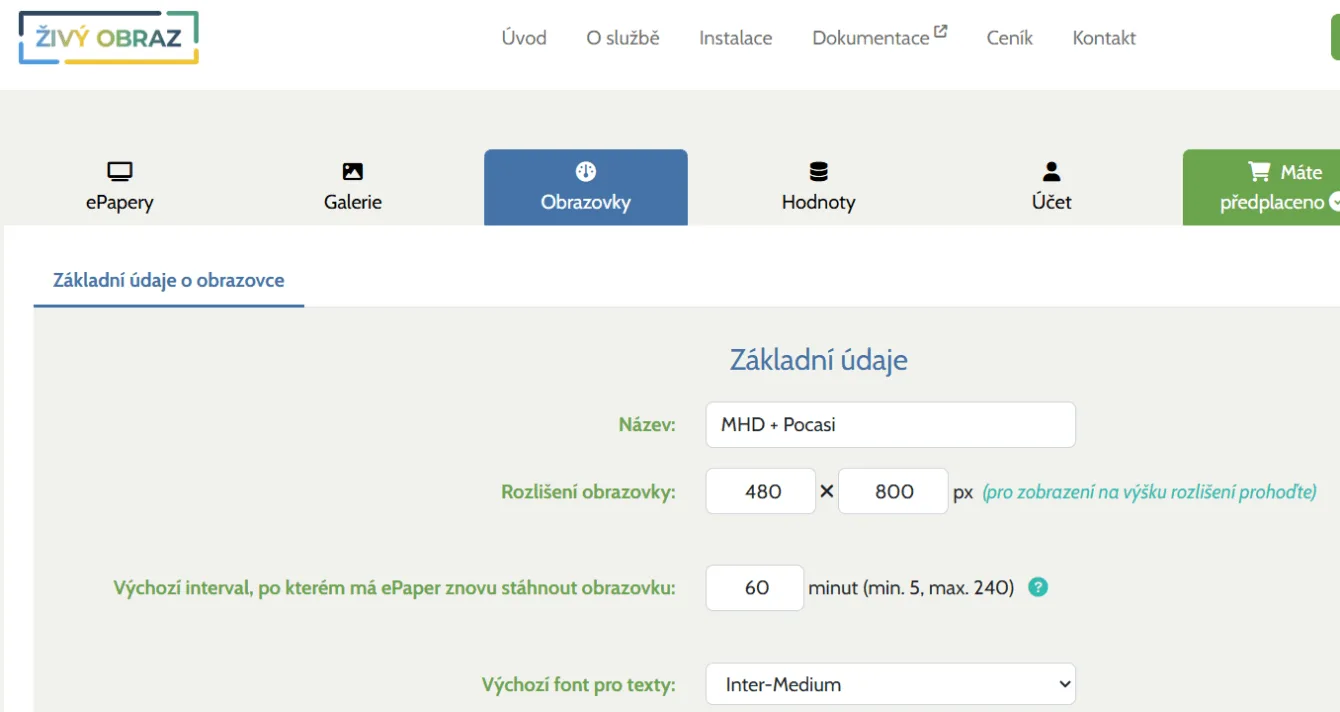The image size is (1340, 712).
Task: Open the Kontakt page
Action: click(1104, 37)
